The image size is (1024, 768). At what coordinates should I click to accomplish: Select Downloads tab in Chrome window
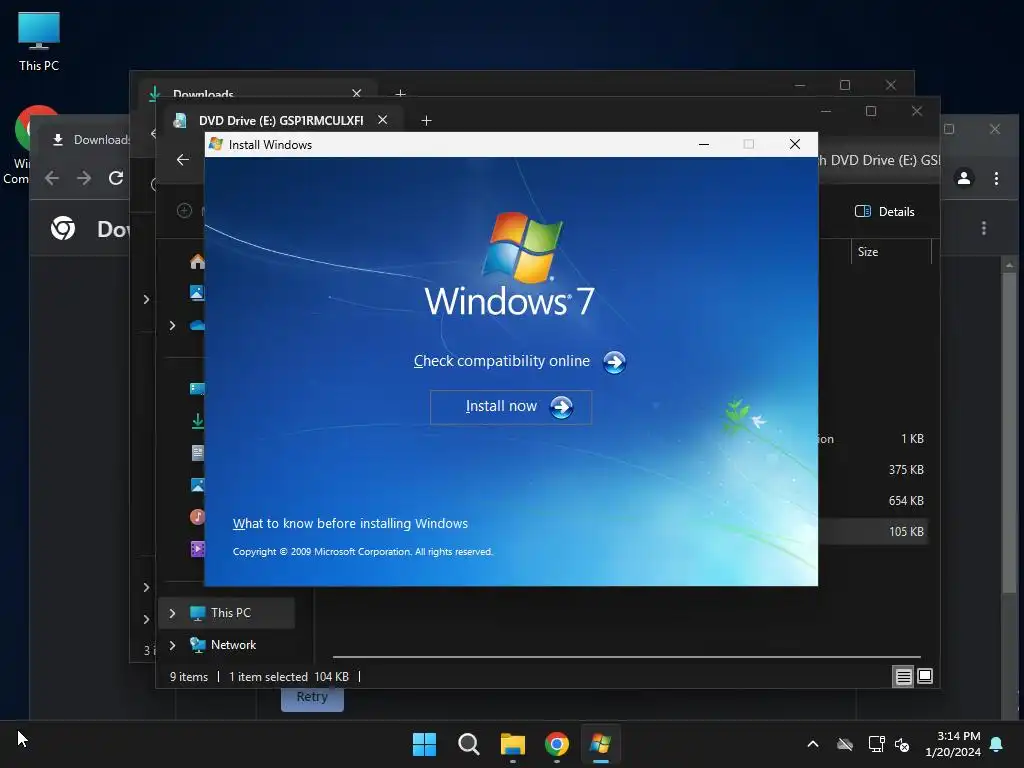[x=90, y=140]
